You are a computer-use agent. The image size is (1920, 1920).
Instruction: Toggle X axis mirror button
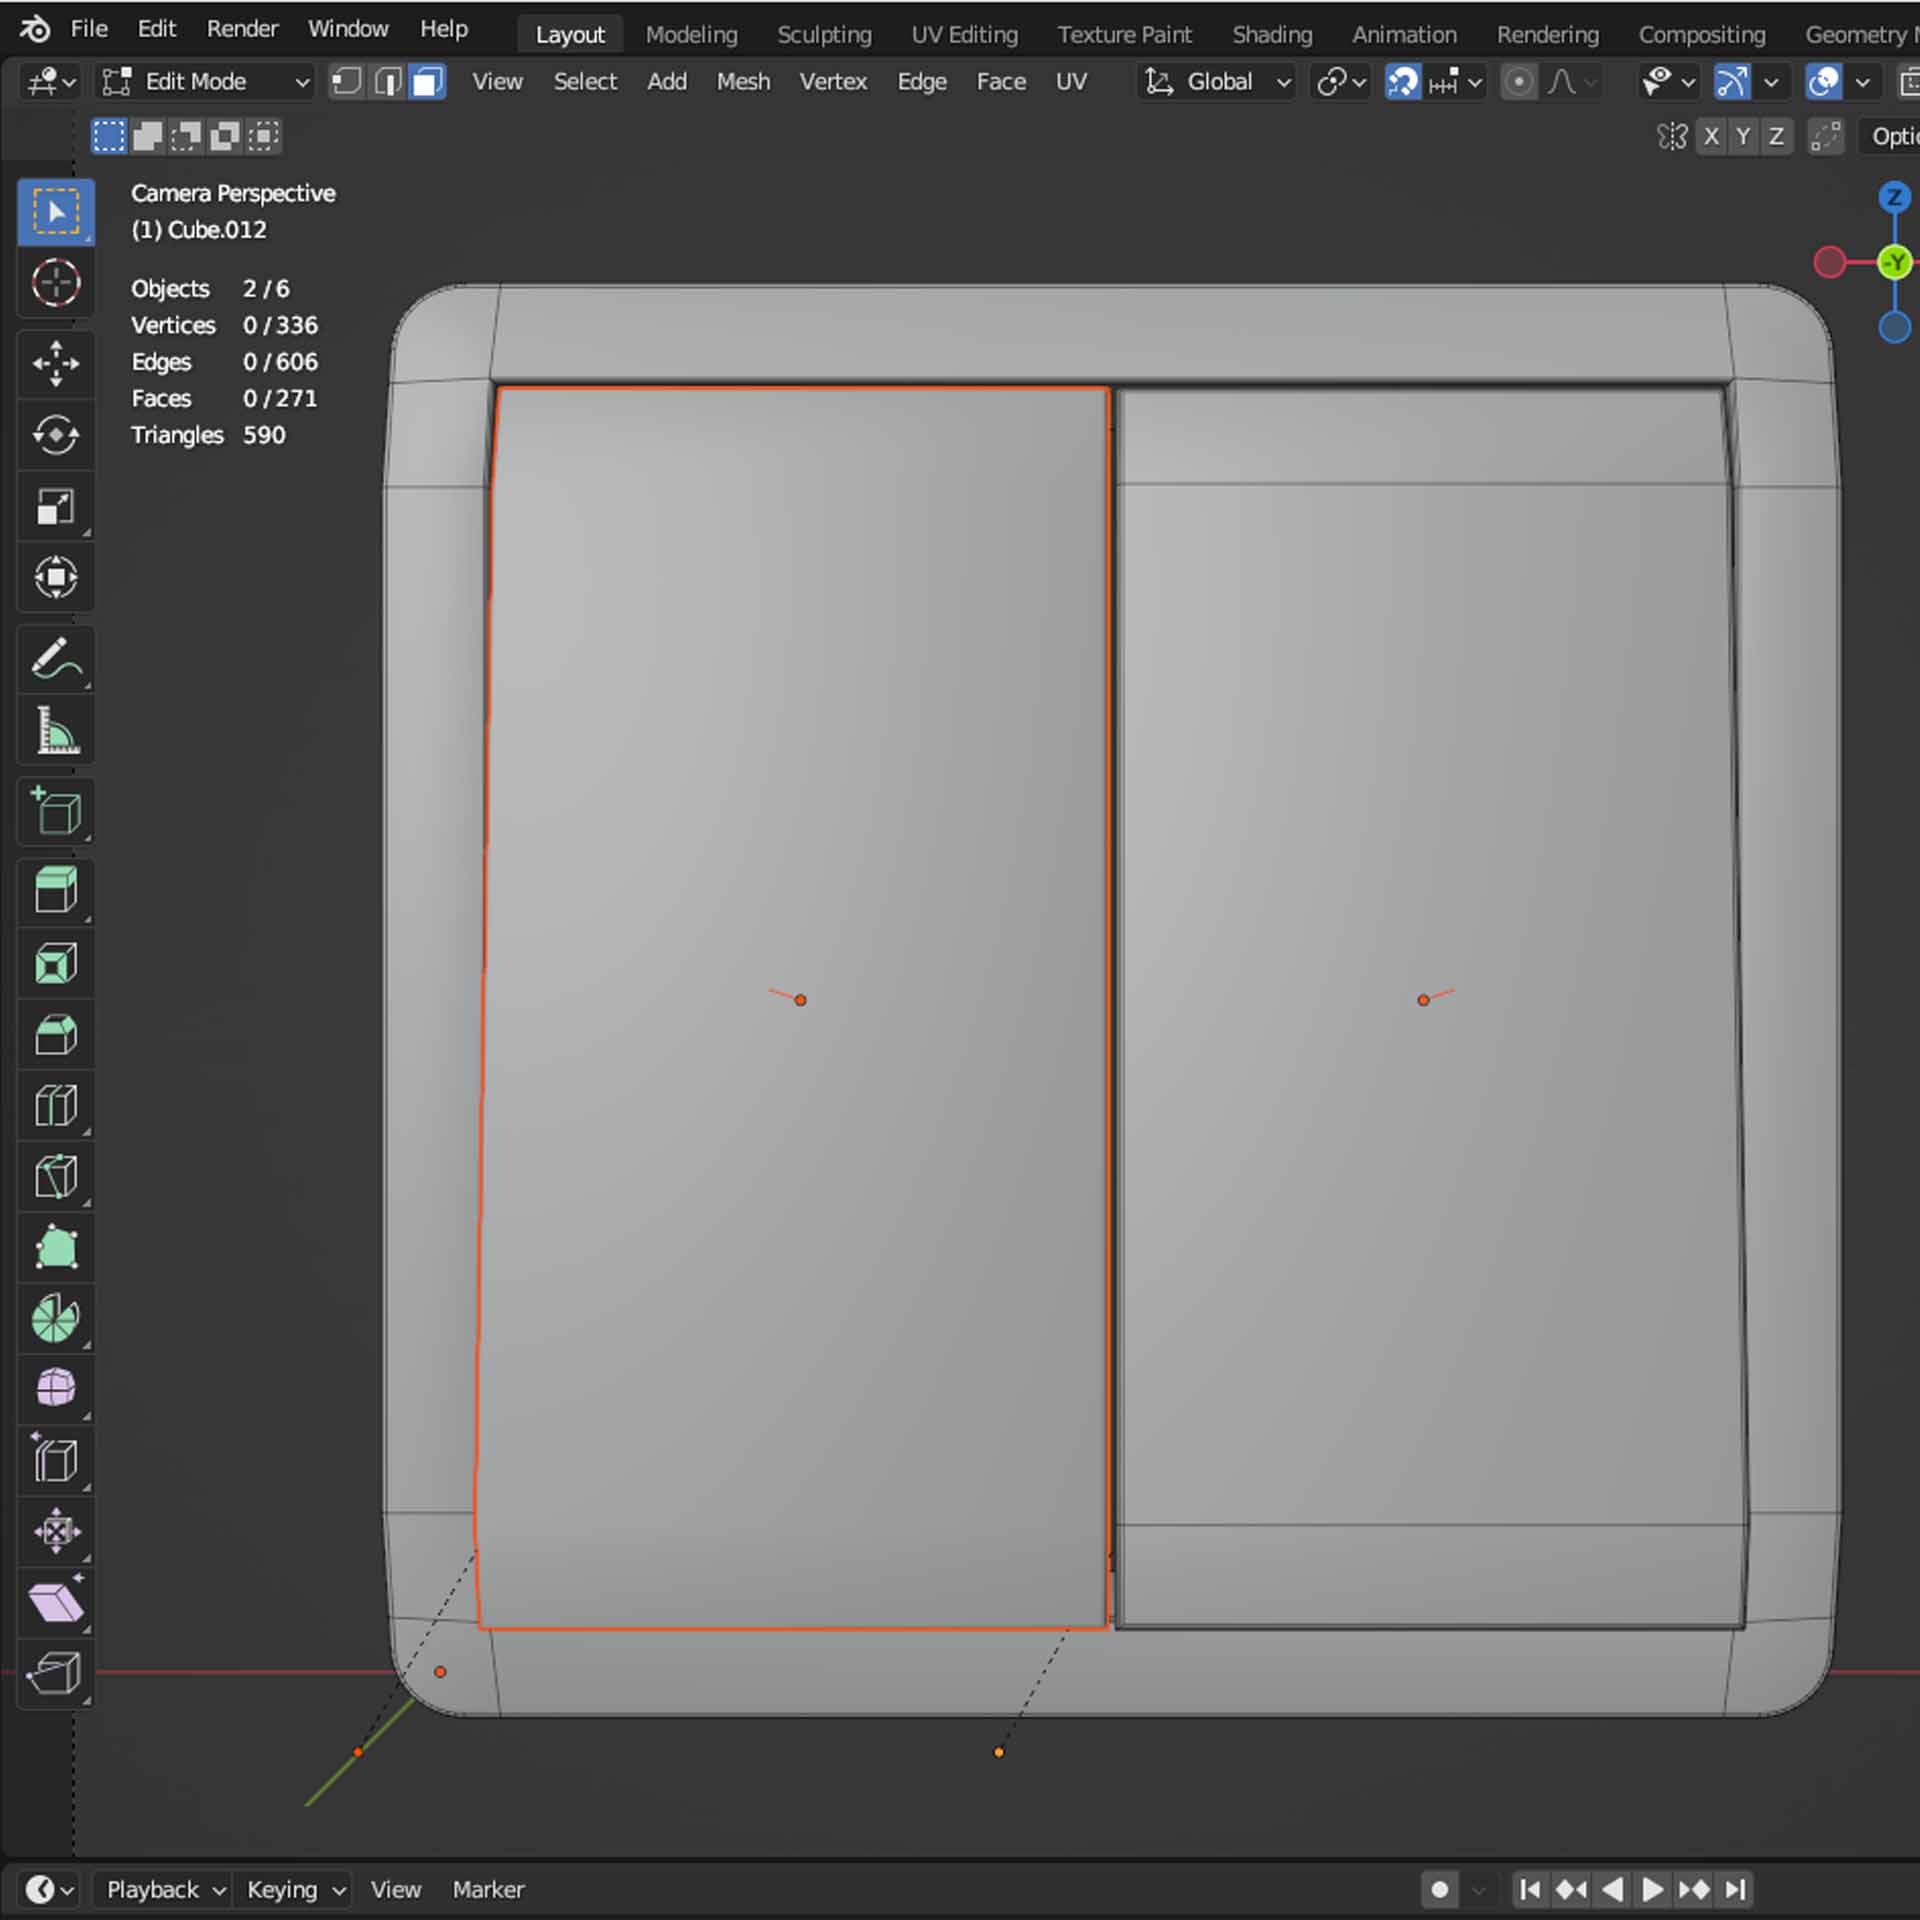click(x=1711, y=137)
